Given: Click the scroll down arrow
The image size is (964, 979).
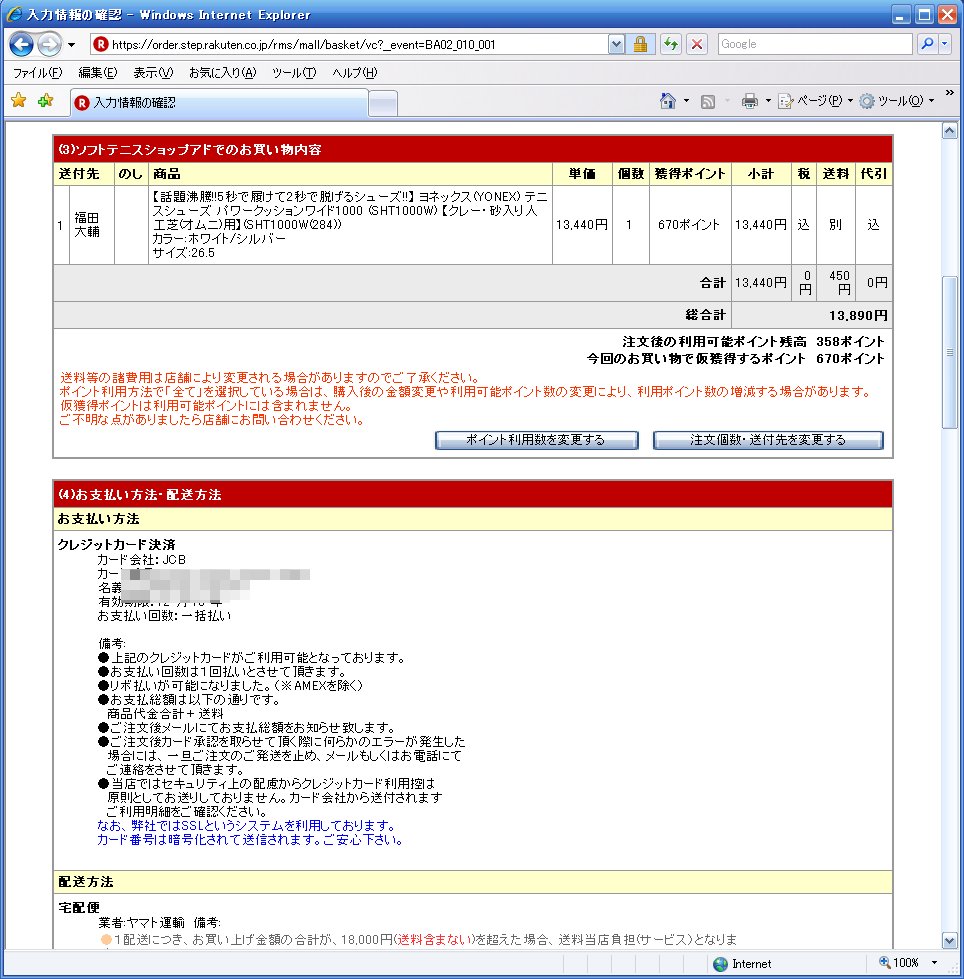Looking at the screenshot, I should pyautogui.click(x=950, y=940).
